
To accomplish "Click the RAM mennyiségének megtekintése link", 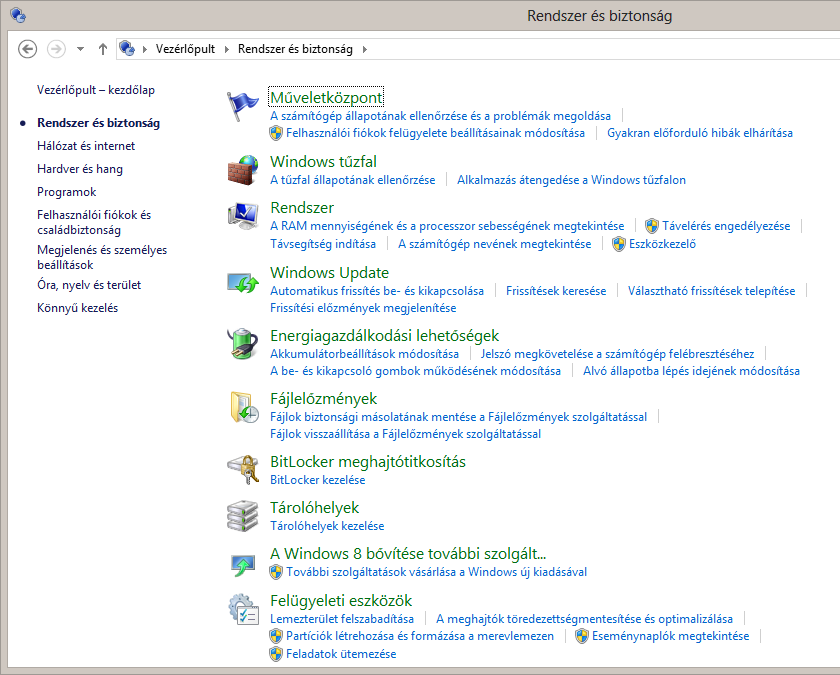I will [x=447, y=226].
